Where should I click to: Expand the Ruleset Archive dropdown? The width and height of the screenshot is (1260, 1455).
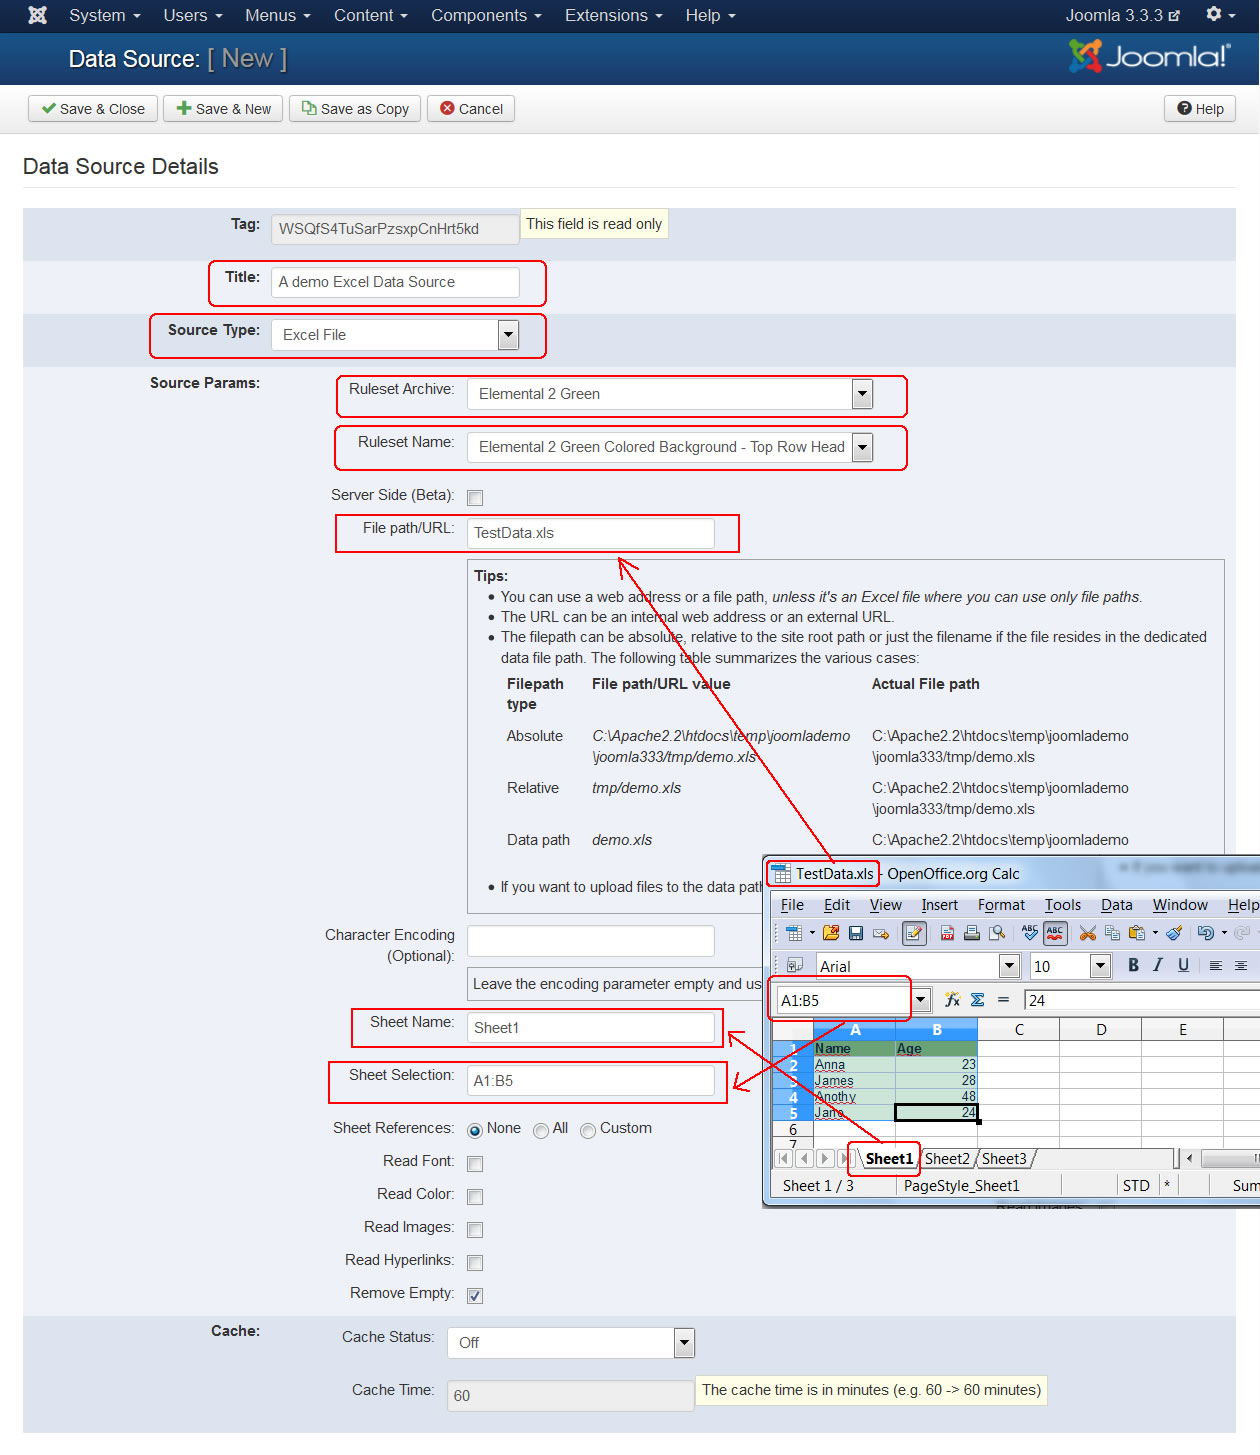(x=862, y=394)
